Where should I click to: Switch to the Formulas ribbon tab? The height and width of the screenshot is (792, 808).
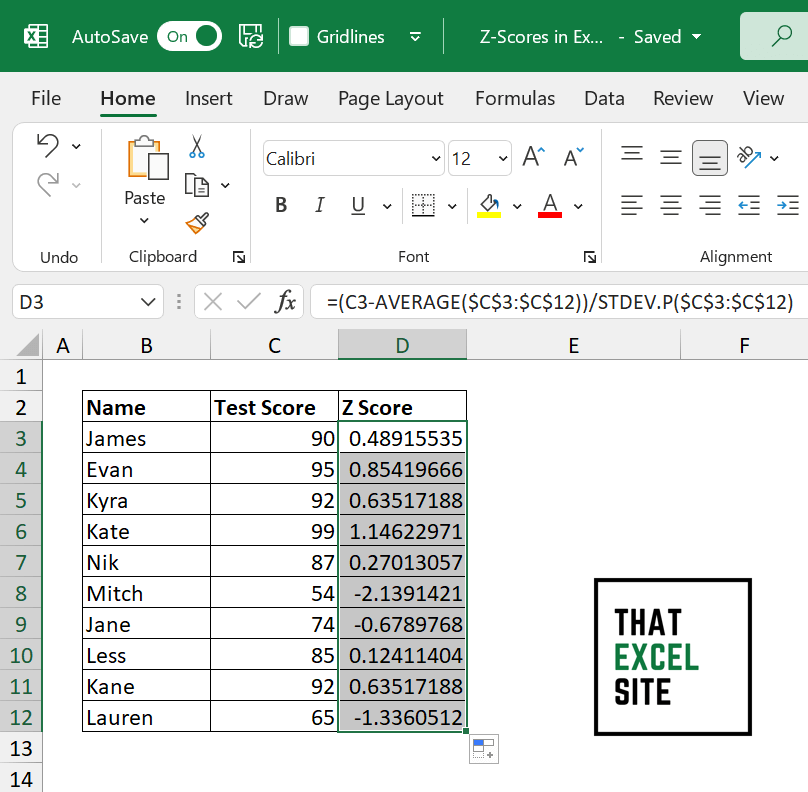click(x=515, y=98)
